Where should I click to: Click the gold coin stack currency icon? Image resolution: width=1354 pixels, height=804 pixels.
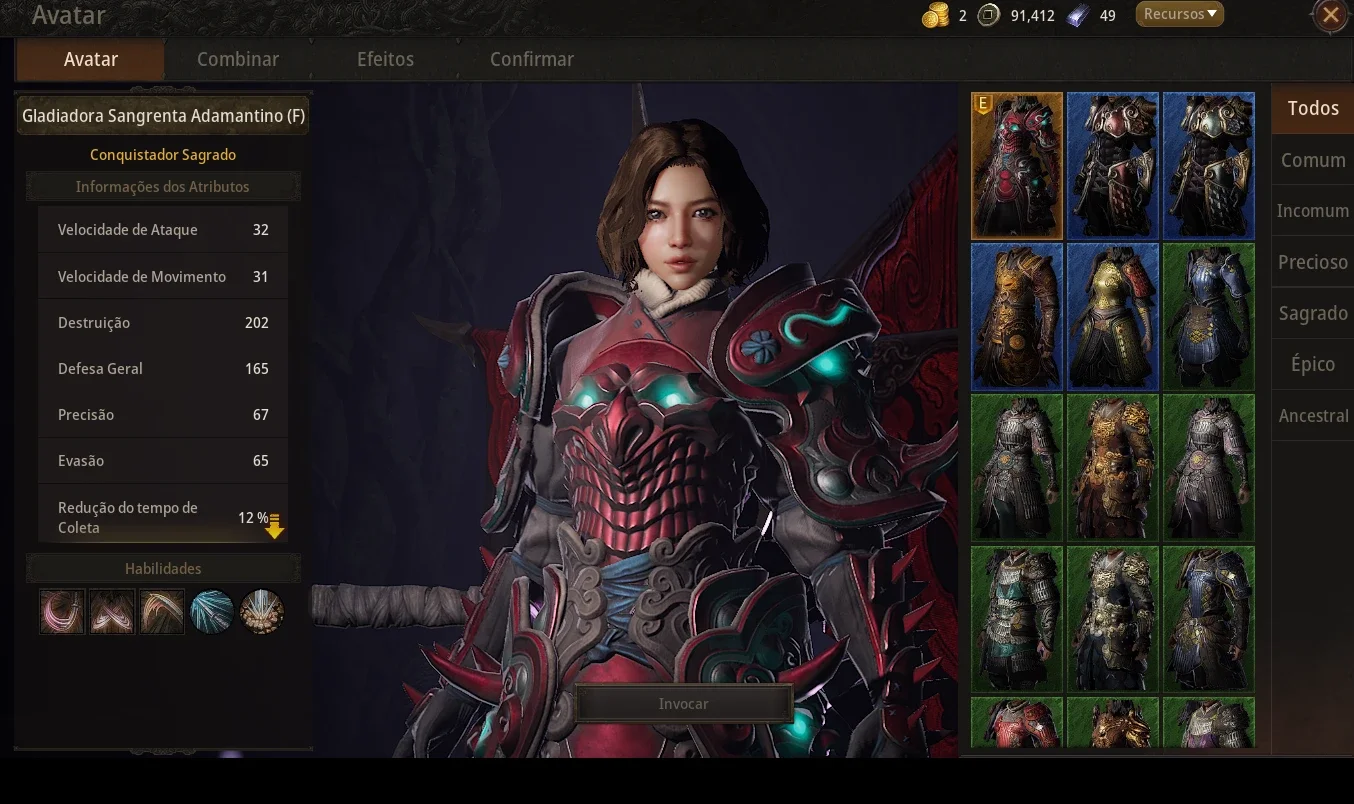pos(935,15)
